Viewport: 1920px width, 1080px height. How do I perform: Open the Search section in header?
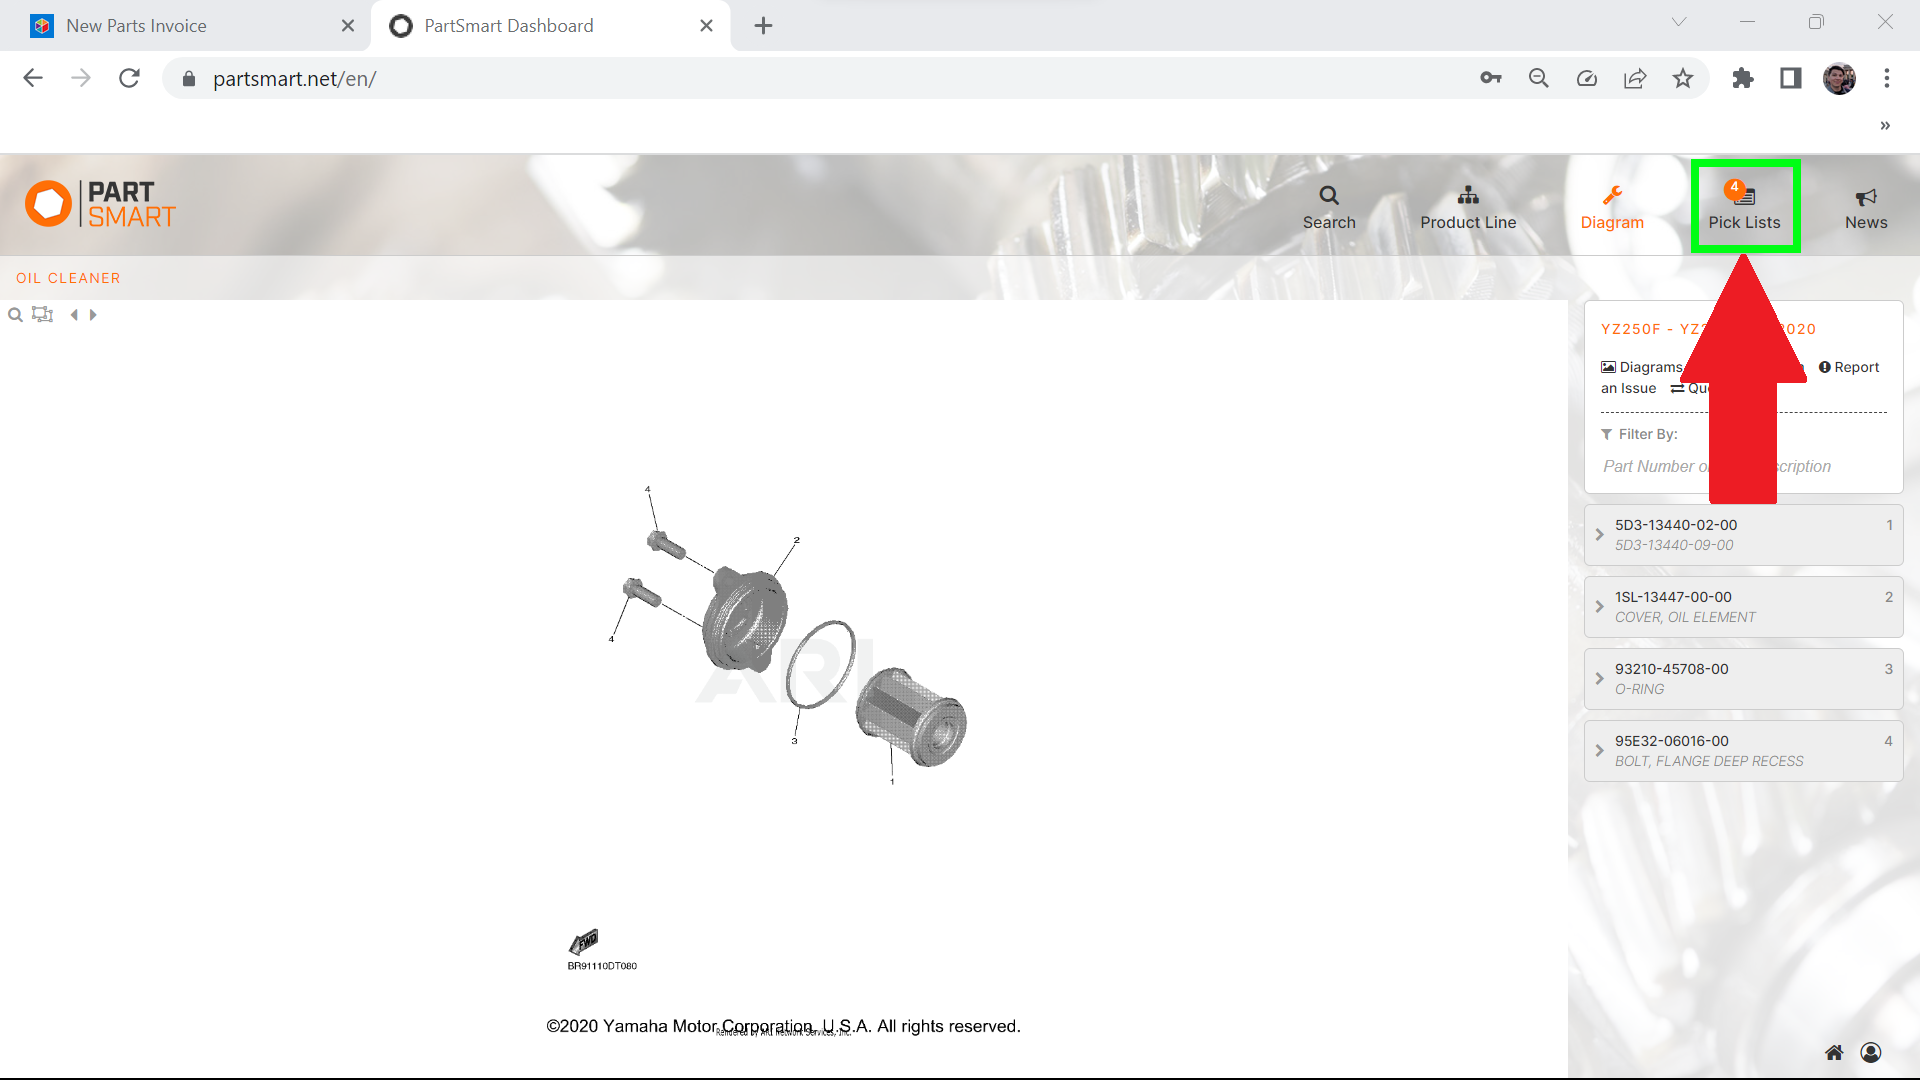pos(1328,207)
